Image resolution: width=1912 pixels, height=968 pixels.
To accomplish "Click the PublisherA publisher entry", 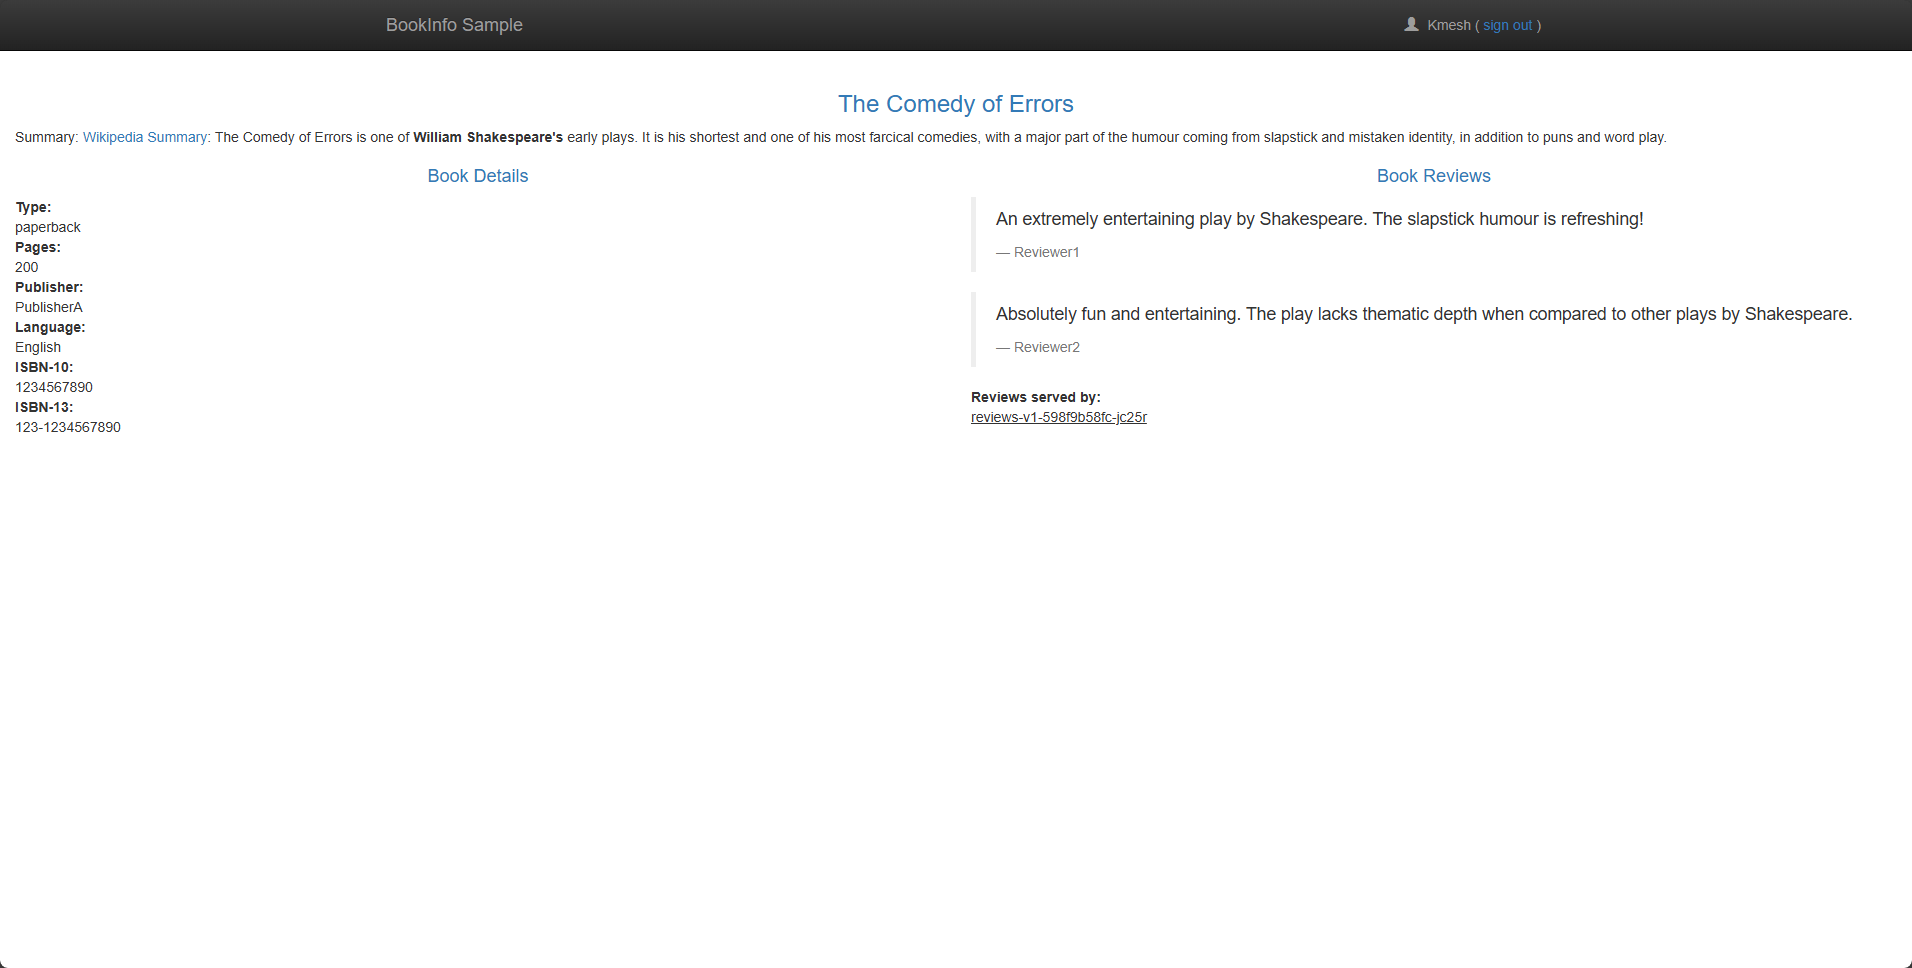I will pyautogui.click(x=48, y=307).
